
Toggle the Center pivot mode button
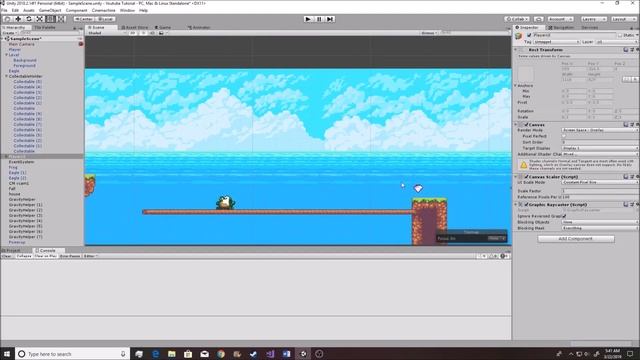(84, 19)
